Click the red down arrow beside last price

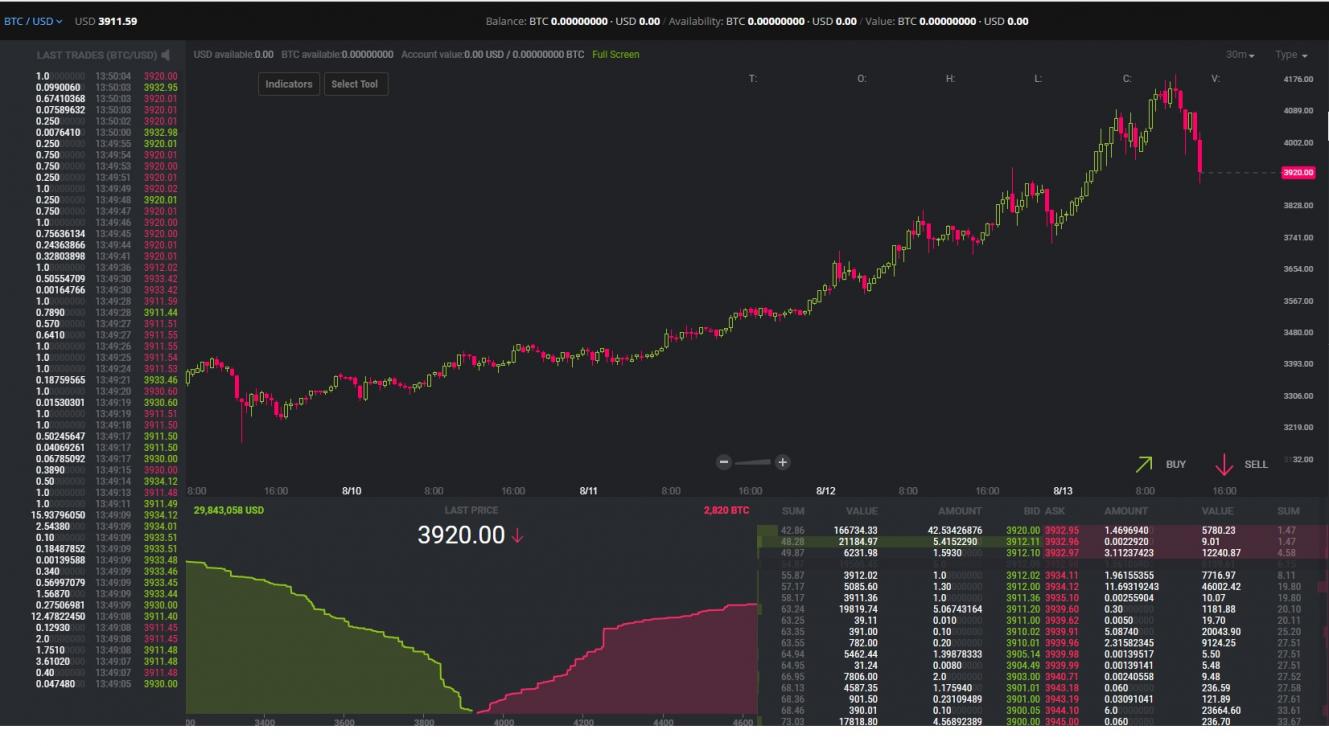[517, 537]
